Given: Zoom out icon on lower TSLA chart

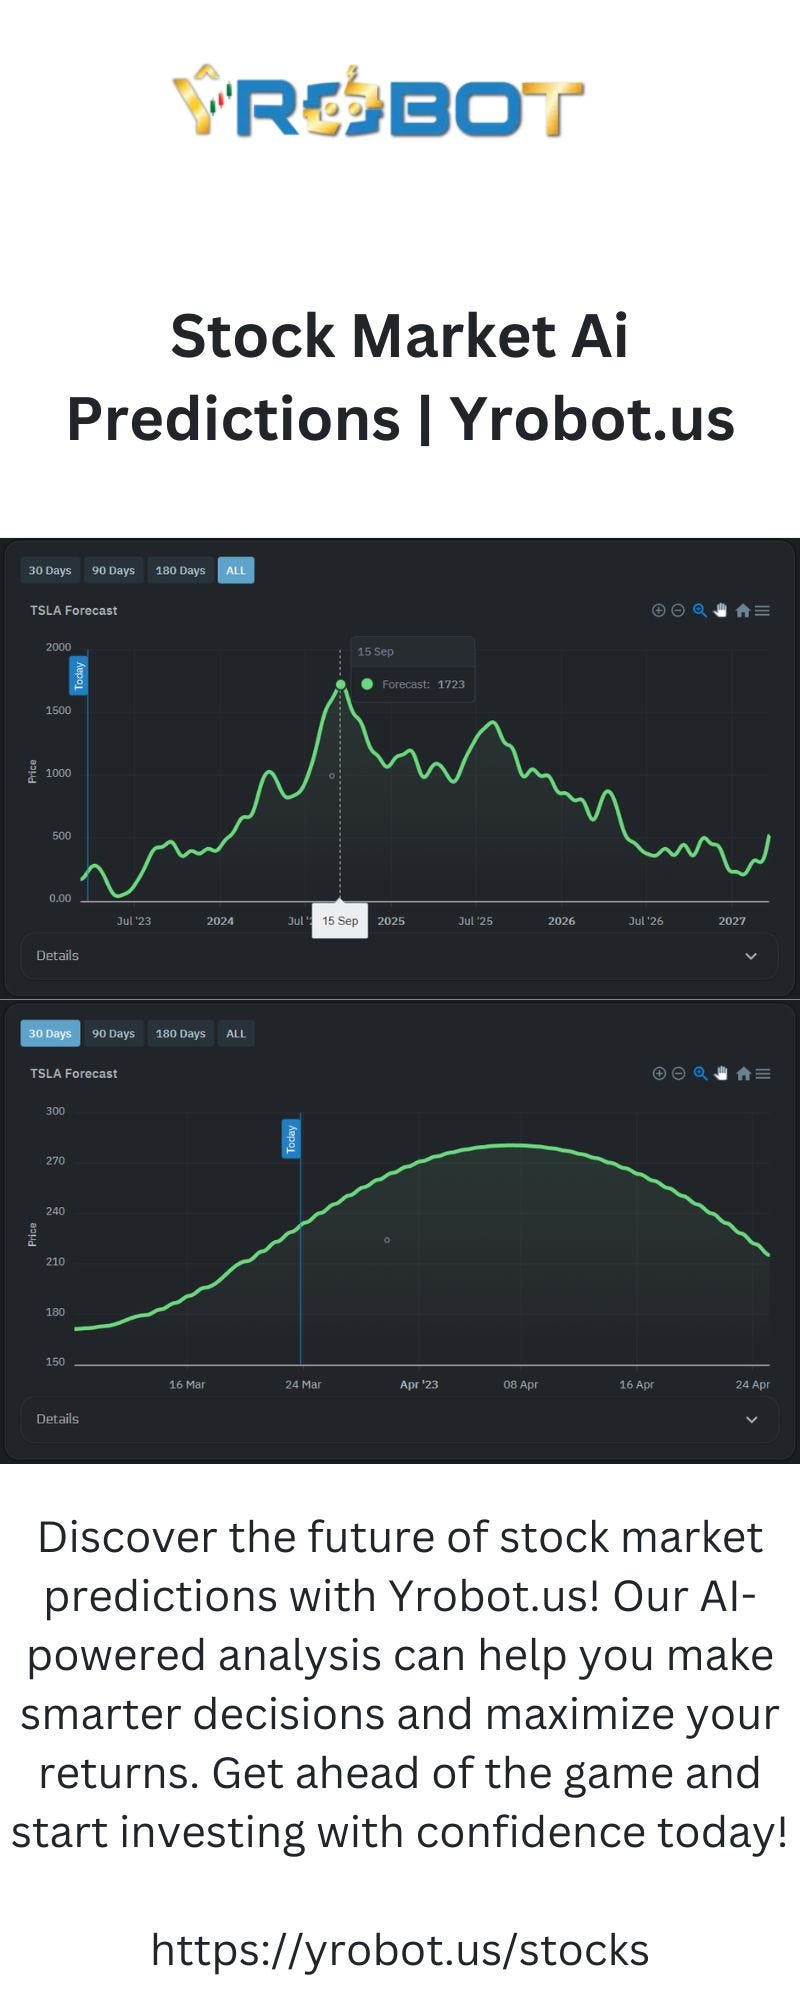Looking at the screenshot, I should pyautogui.click(x=679, y=1073).
